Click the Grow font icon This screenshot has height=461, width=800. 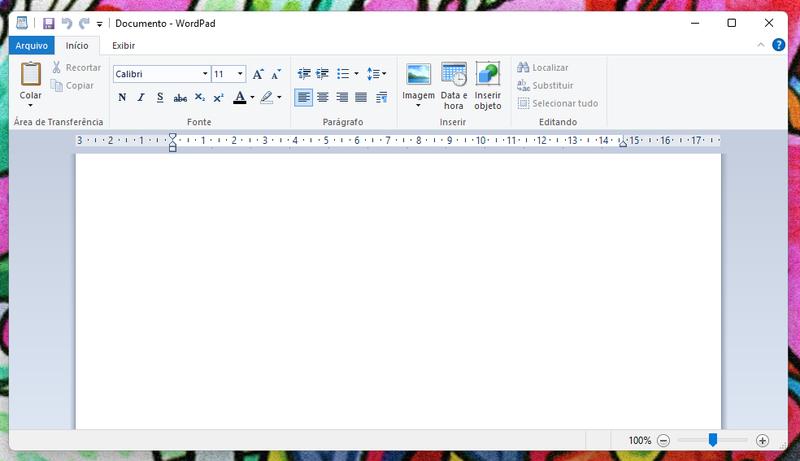point(258,74)
